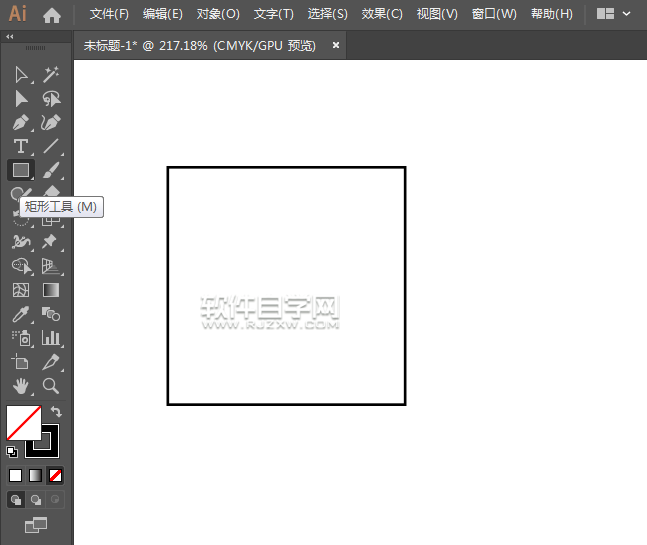The image size is (647, 545).
Task: Select the Line Segment tool
Action: 51,146
